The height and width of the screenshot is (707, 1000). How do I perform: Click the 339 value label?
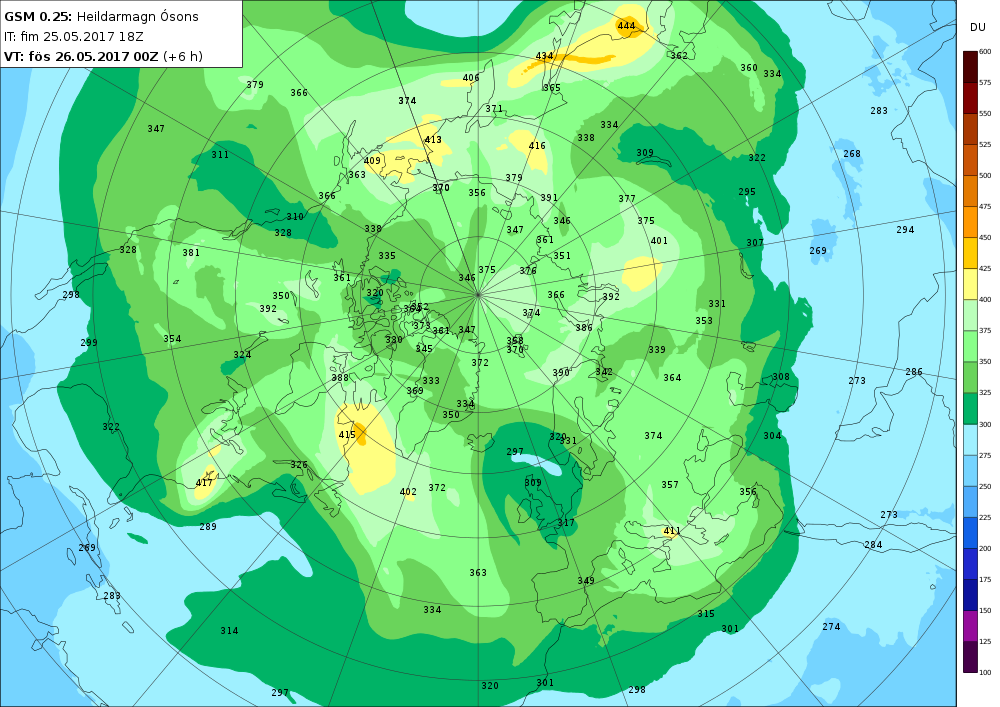pos(657,350)
